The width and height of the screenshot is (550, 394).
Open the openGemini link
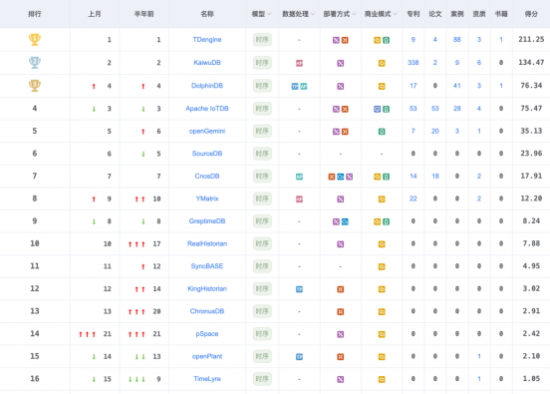(207, 131)
